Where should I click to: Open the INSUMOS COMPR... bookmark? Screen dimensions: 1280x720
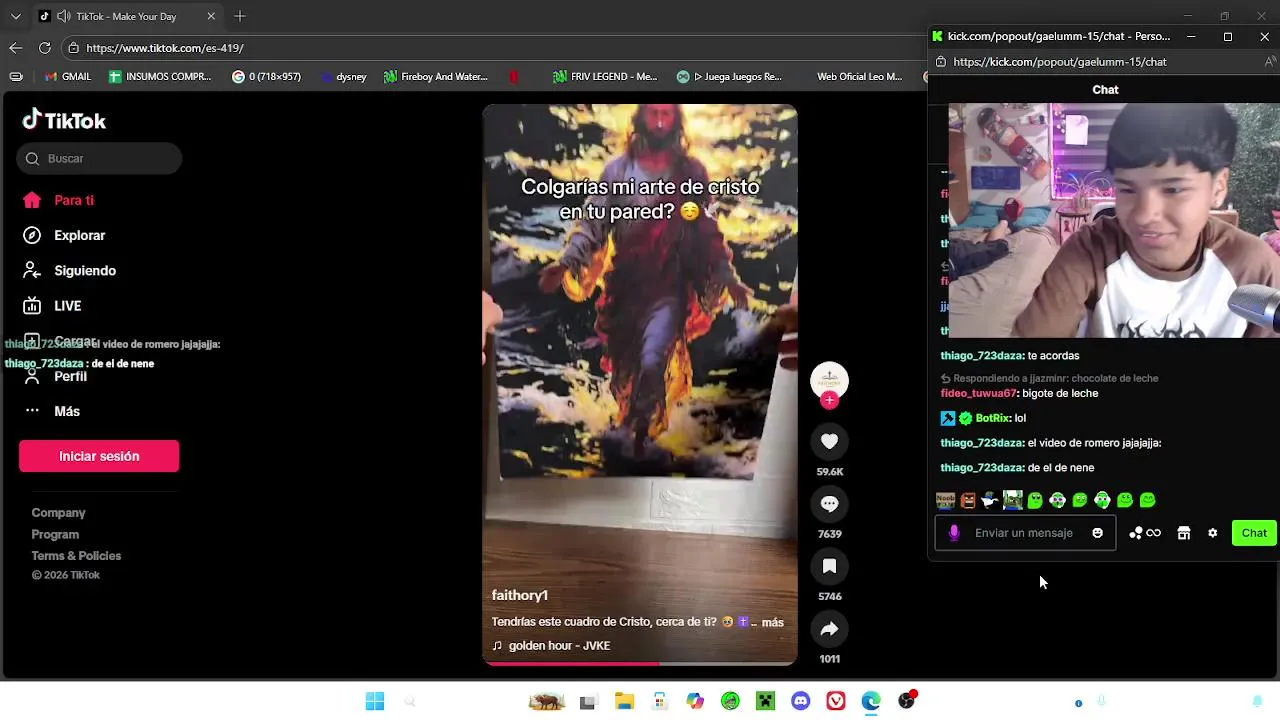pyautogui.click(x=160, y=76)
